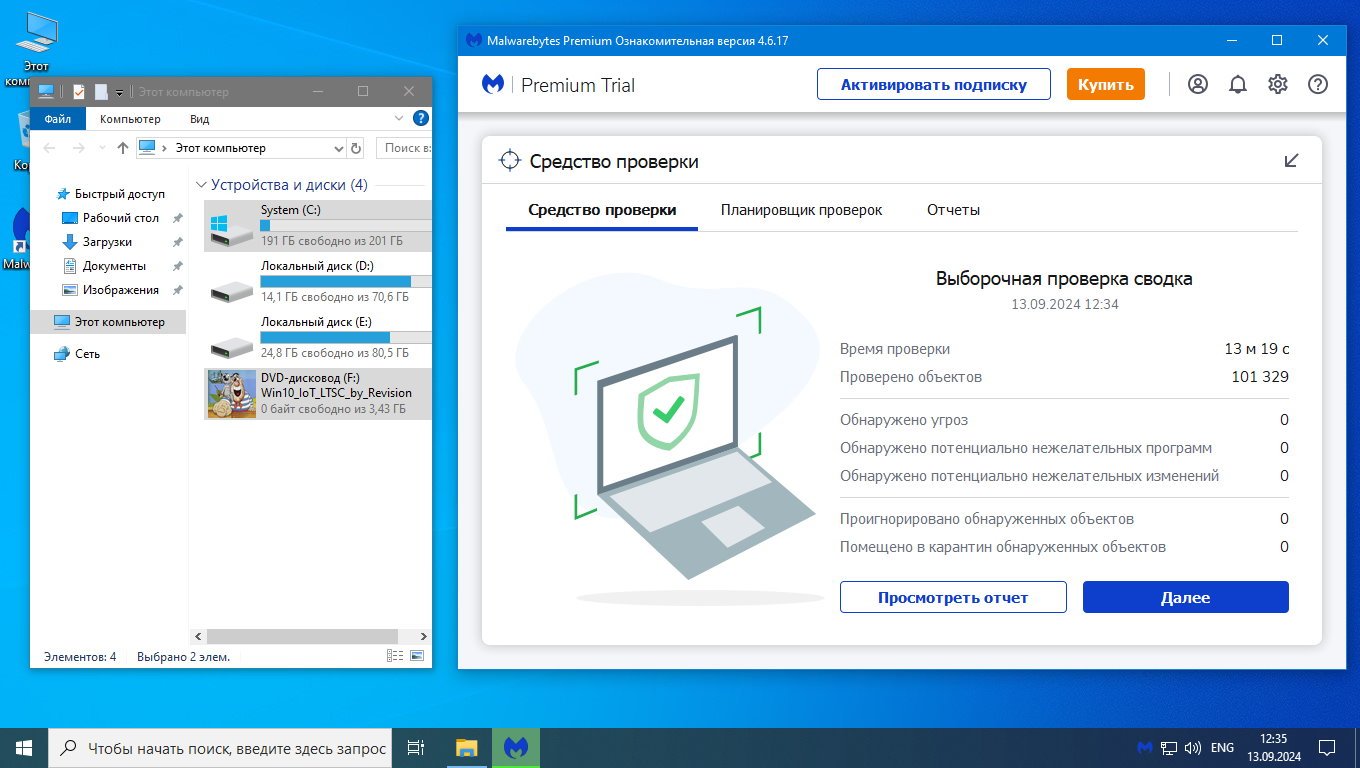Click the Локальный диск (E:) usage bar

click(x=346, y=338)
